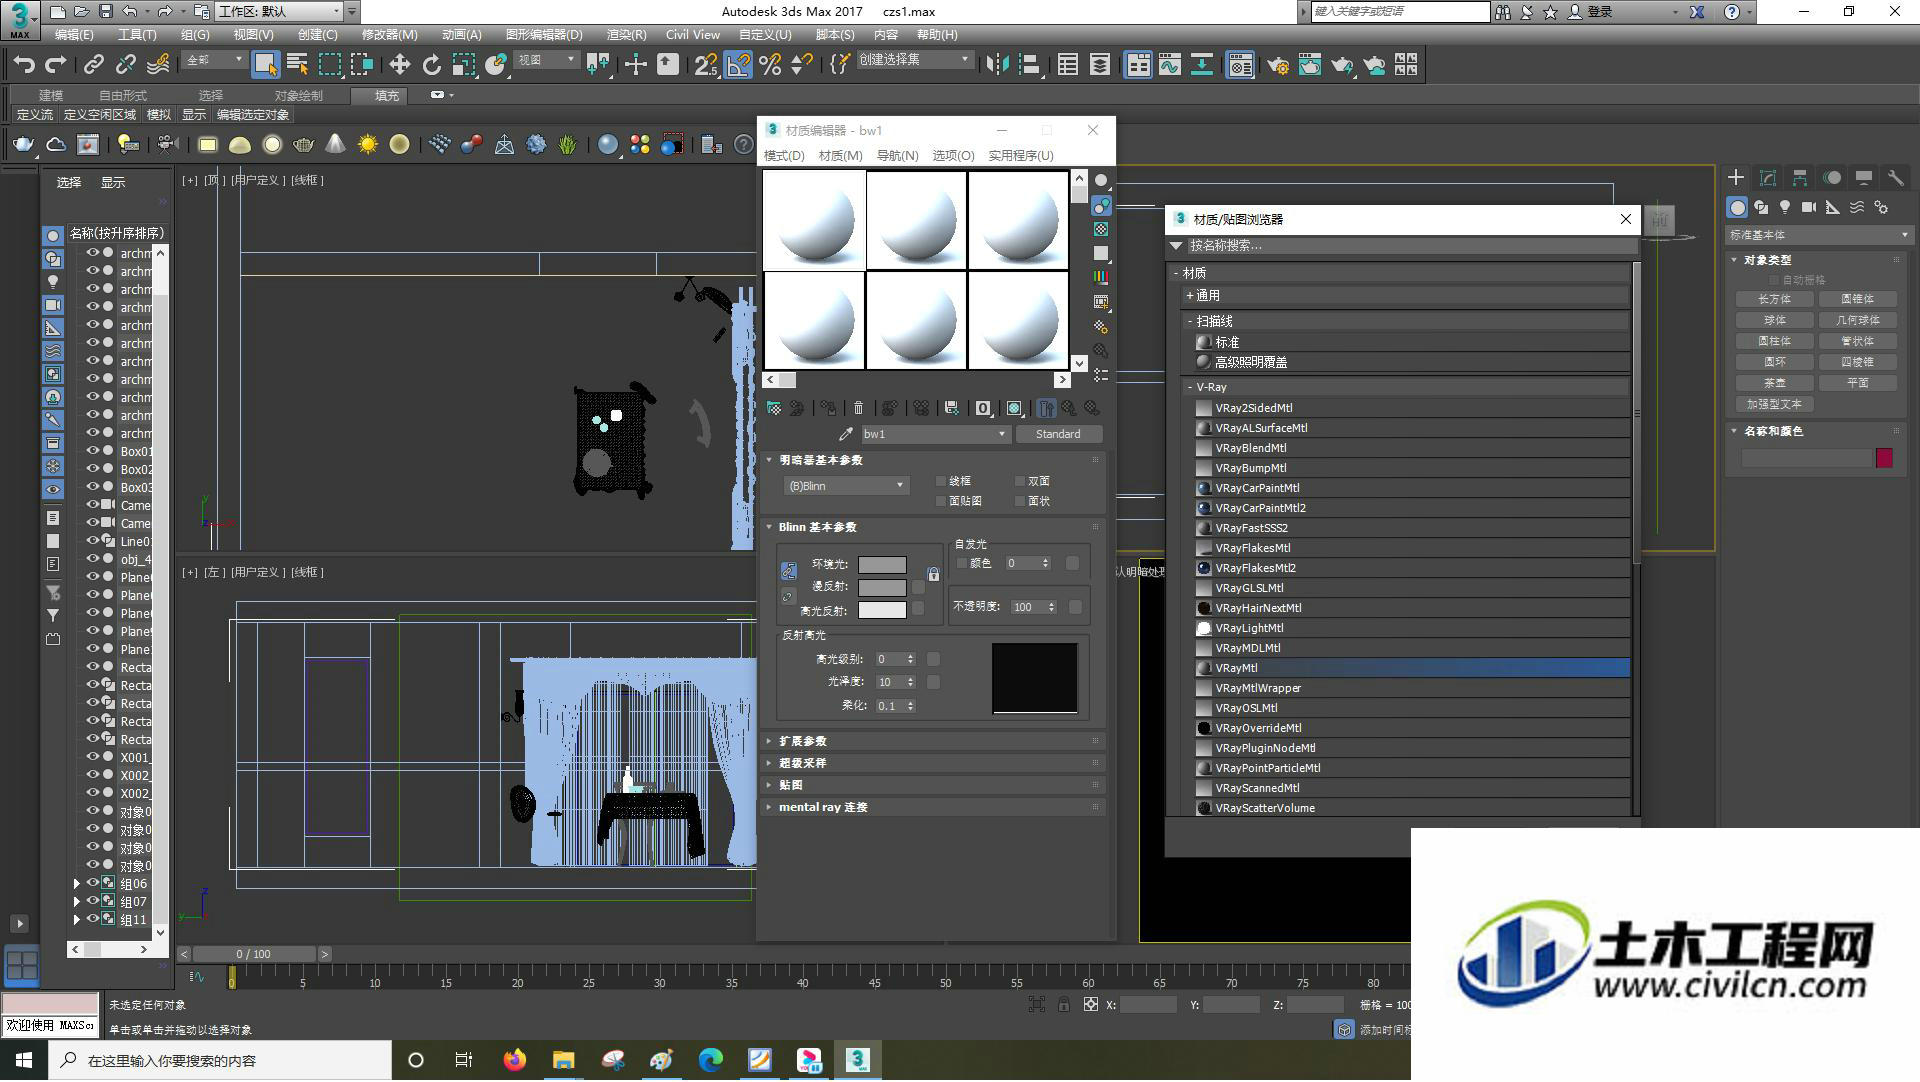This screenshot has width=1920, height=1082.
Task: Click the Redo arrow in main toolbar
Action: point(56,65)
